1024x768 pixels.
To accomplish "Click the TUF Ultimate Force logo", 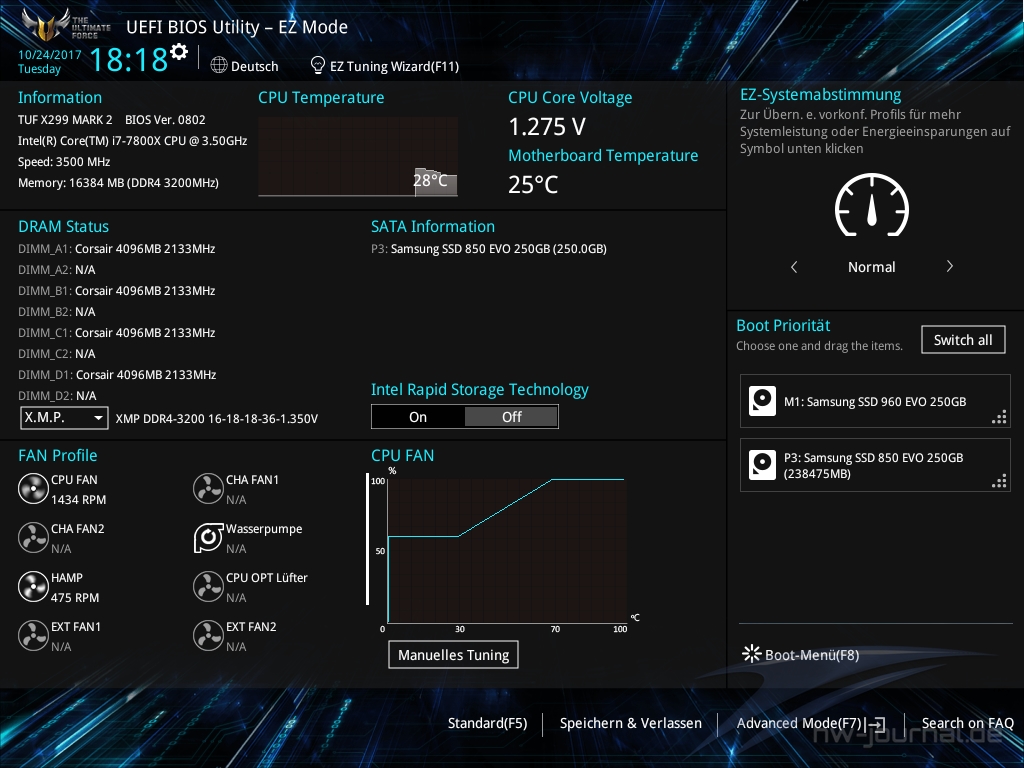I will click(65, 25).
